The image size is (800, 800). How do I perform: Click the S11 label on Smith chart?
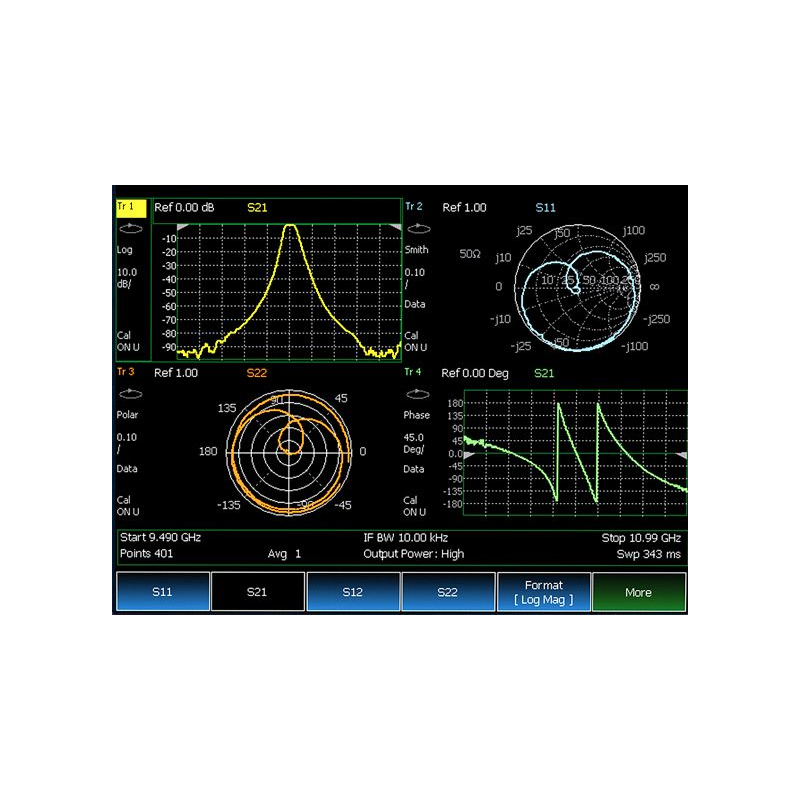pos(545,208)
